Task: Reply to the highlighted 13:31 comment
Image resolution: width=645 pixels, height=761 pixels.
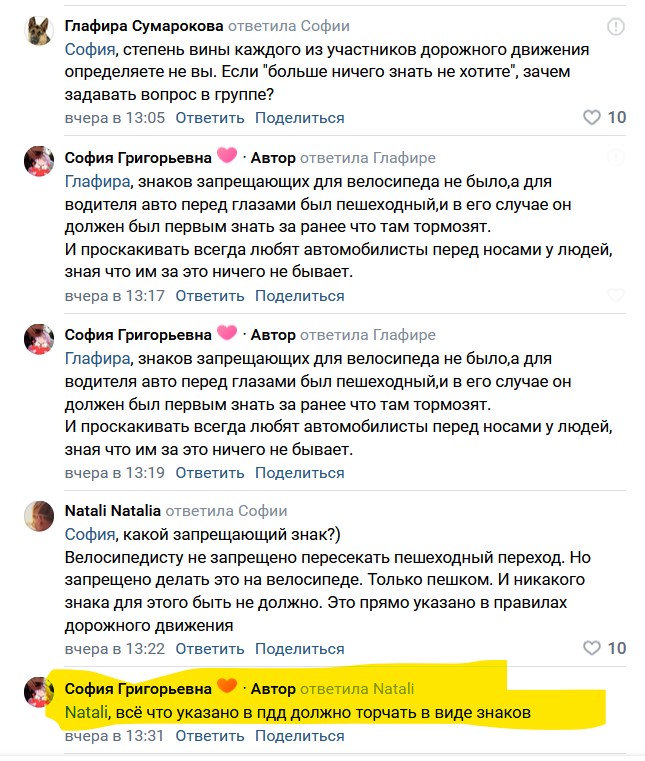Action: (210, 736)
